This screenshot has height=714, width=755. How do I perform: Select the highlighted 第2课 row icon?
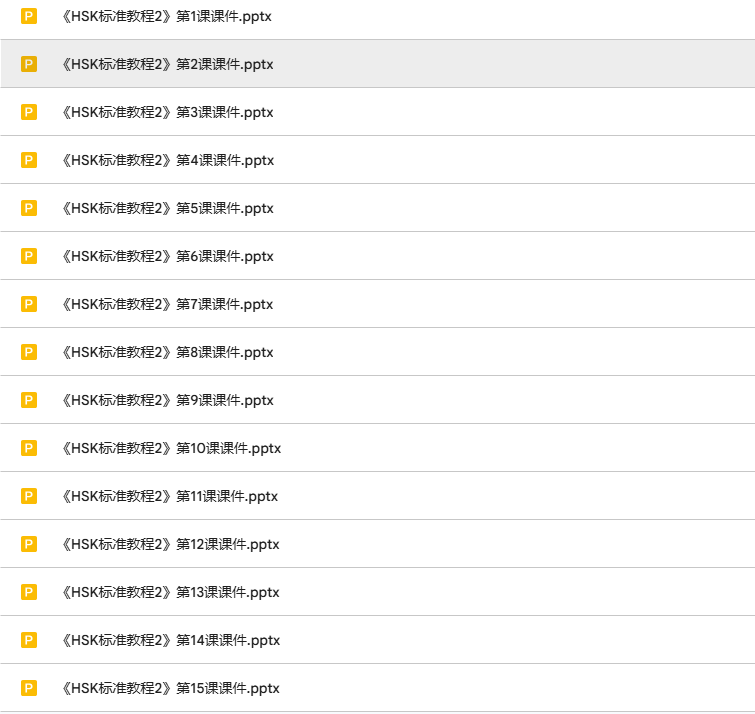click(29, 64)
